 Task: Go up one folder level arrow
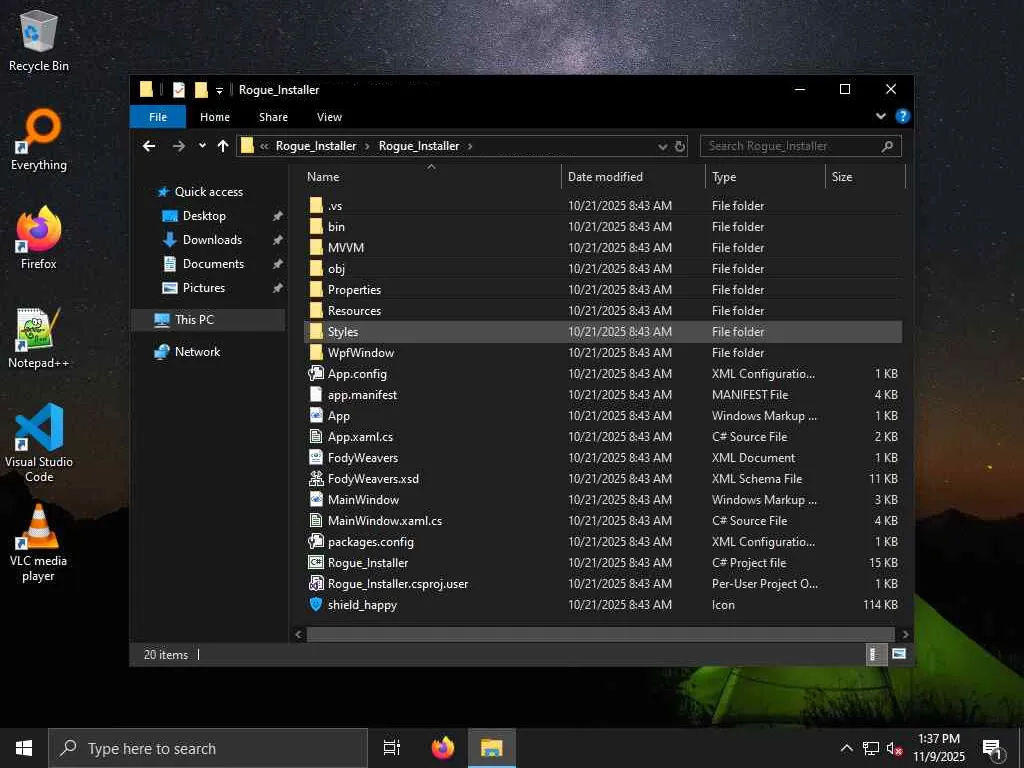(223, 146)
